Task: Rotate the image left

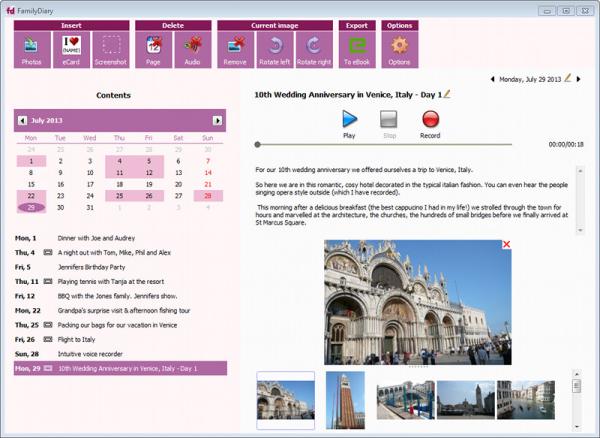Action: coord(275,49)
